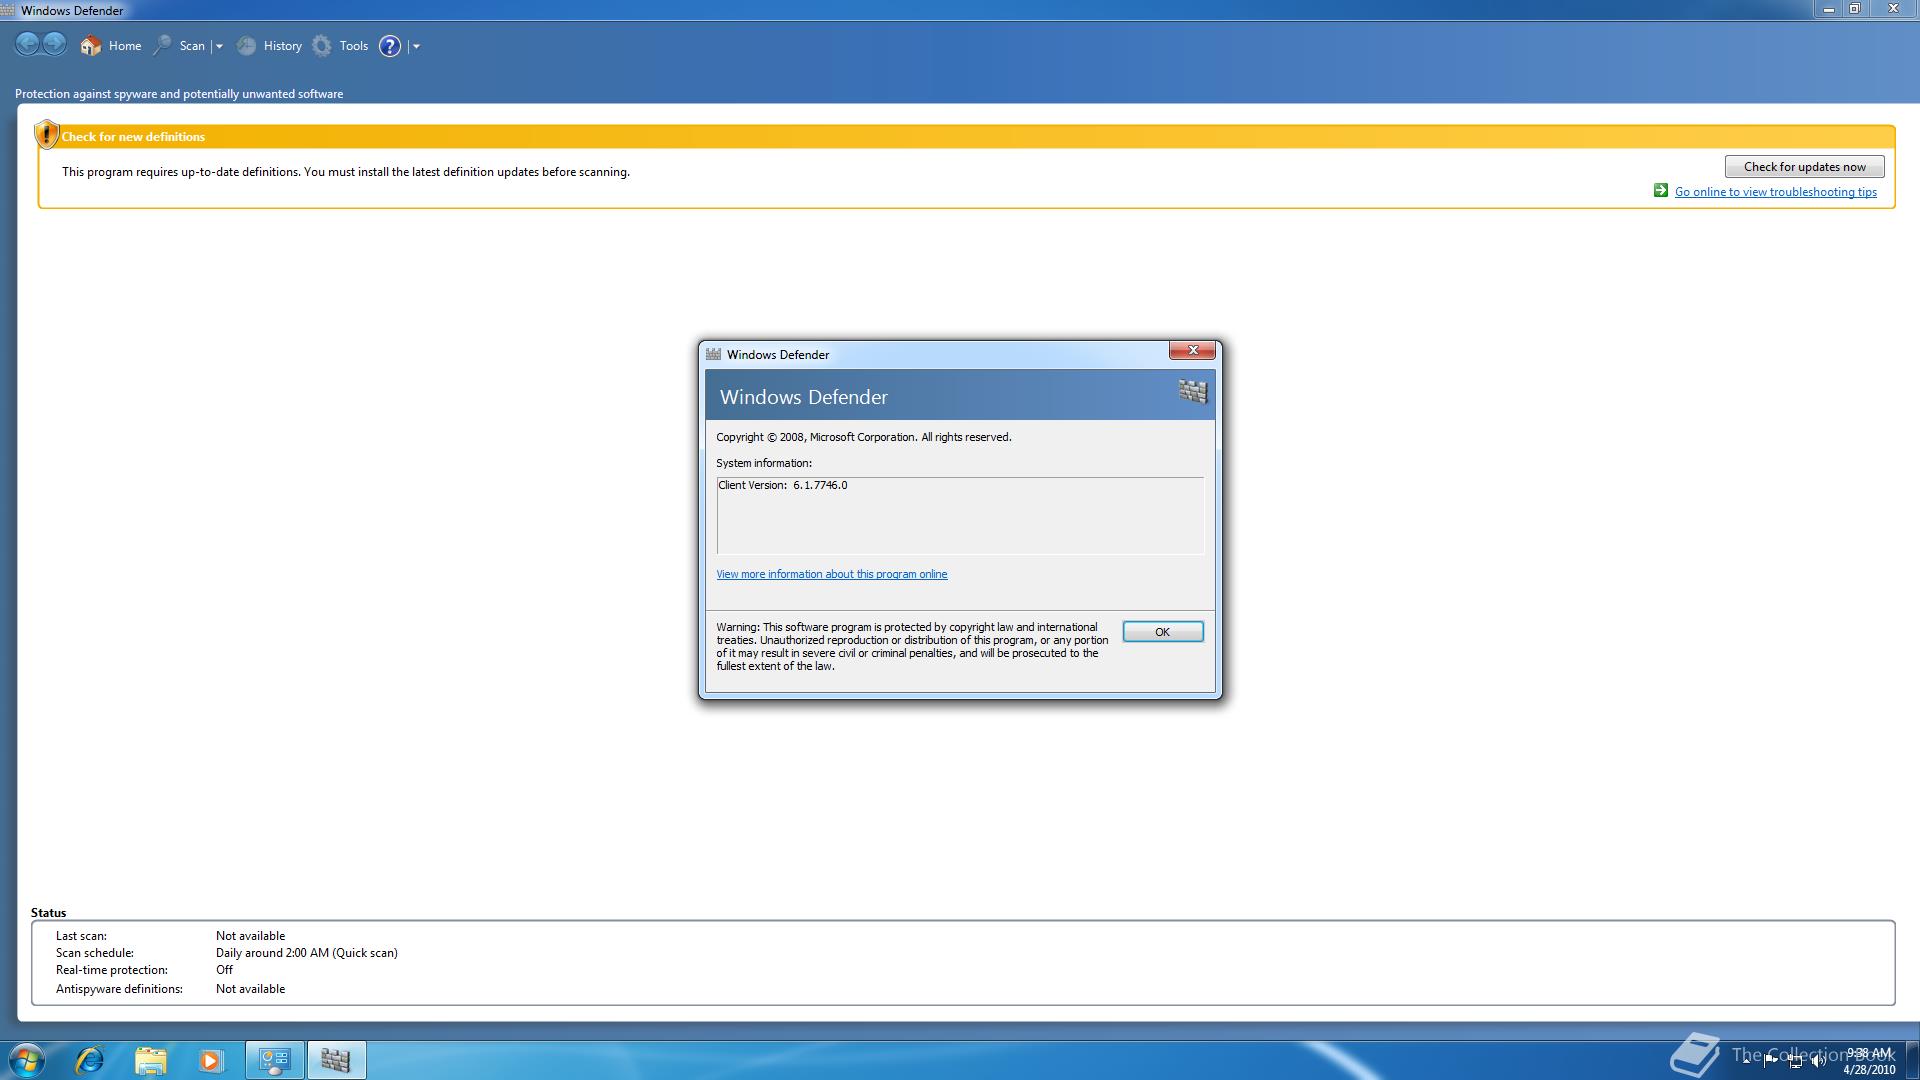Screen dimensions: 1920x1080
Task: Click the Back navigation arrow in the toolbar
Action: (x=27, y=44)
